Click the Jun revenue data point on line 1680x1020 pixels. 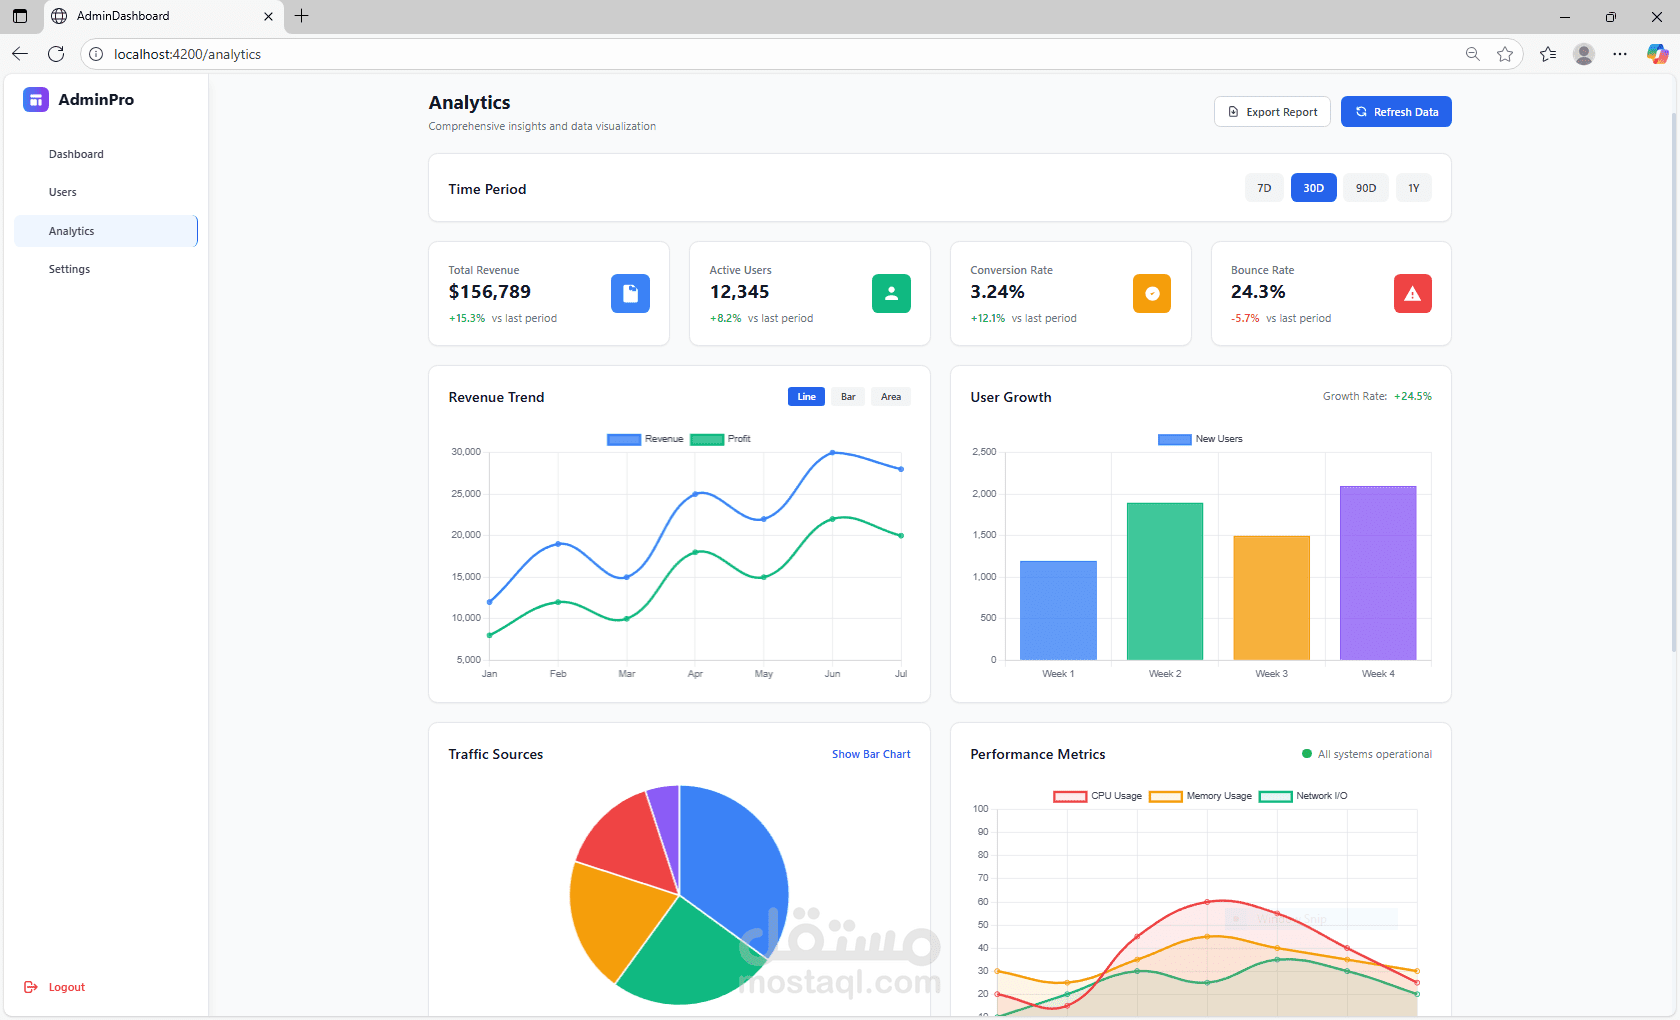(x=832, y=453)
